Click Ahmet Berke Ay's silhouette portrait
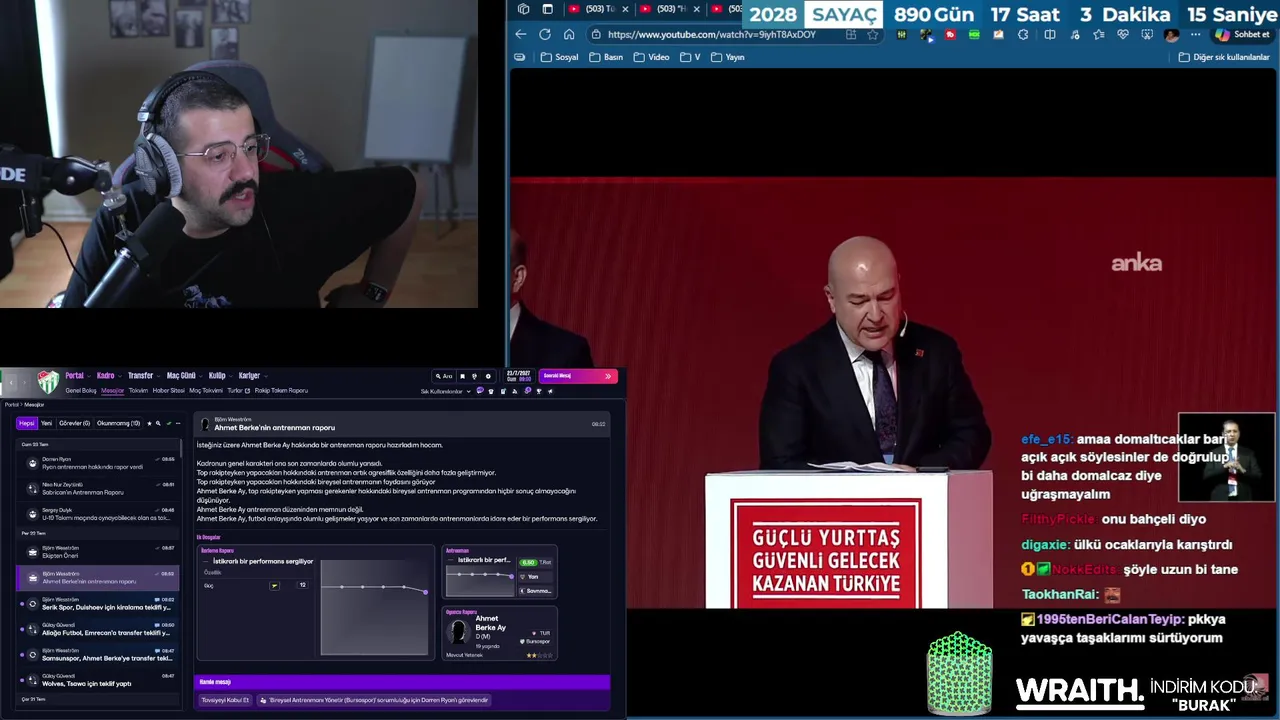Image resolution: width=1280 pixels, height=720 pixels. pos(459,632)
